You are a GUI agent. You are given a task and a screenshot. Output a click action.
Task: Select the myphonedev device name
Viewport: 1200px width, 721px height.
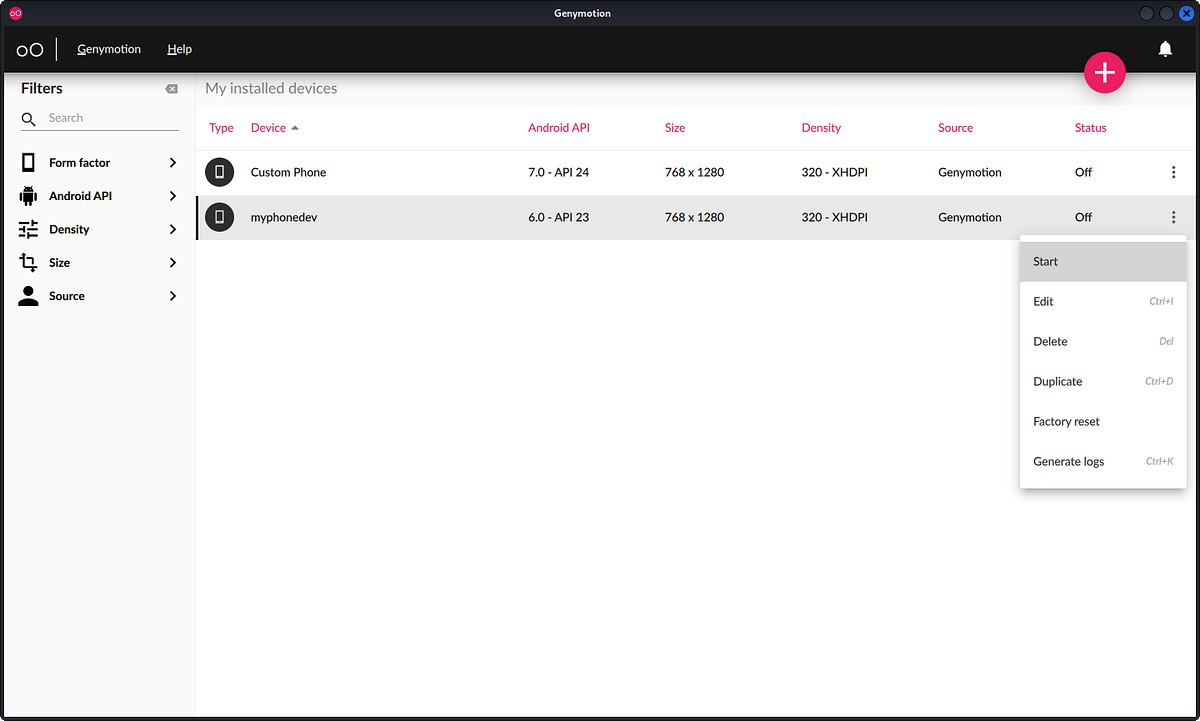click(x=284, y=217)
